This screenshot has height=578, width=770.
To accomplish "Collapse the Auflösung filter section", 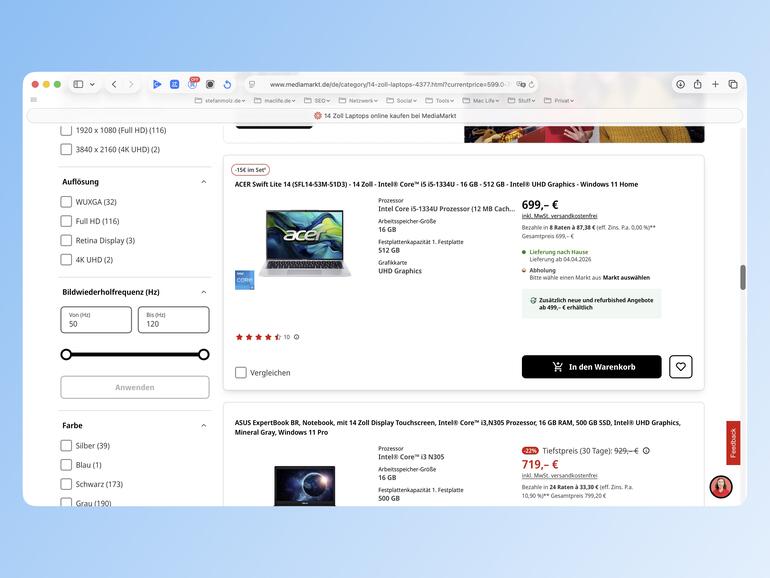I will click(x=204, y=182).
